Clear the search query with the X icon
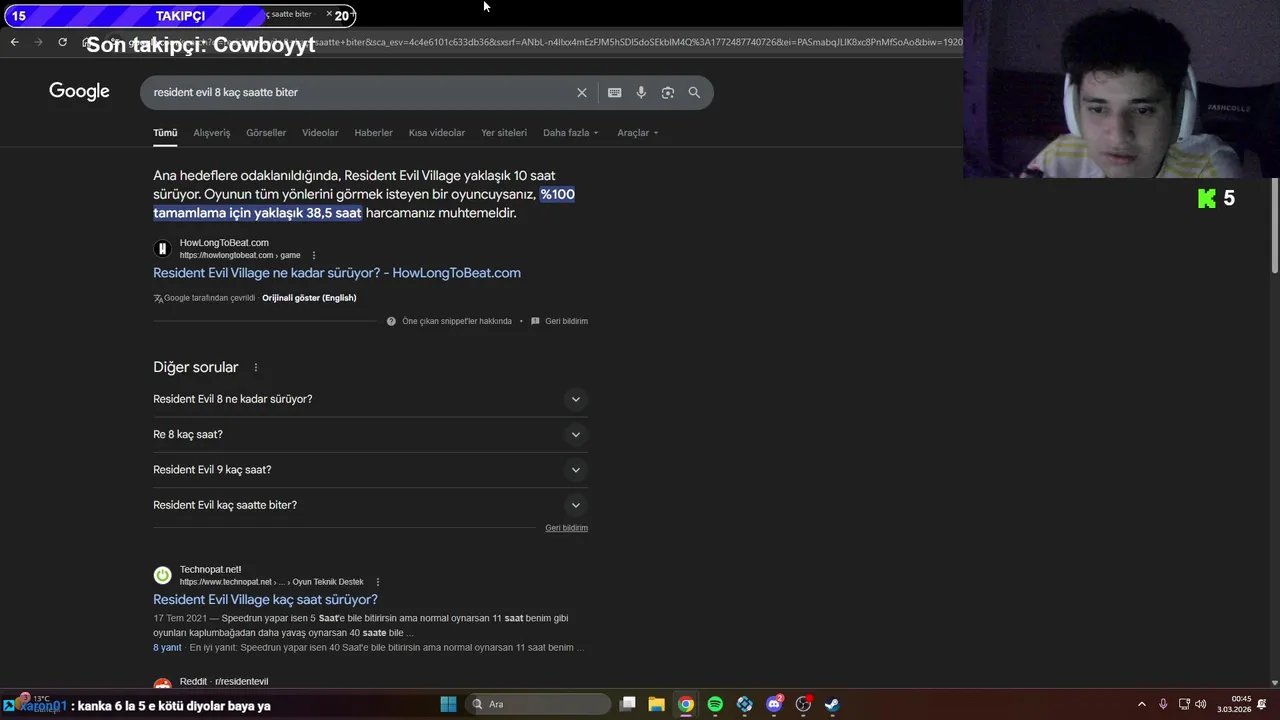 pos(581,92)
